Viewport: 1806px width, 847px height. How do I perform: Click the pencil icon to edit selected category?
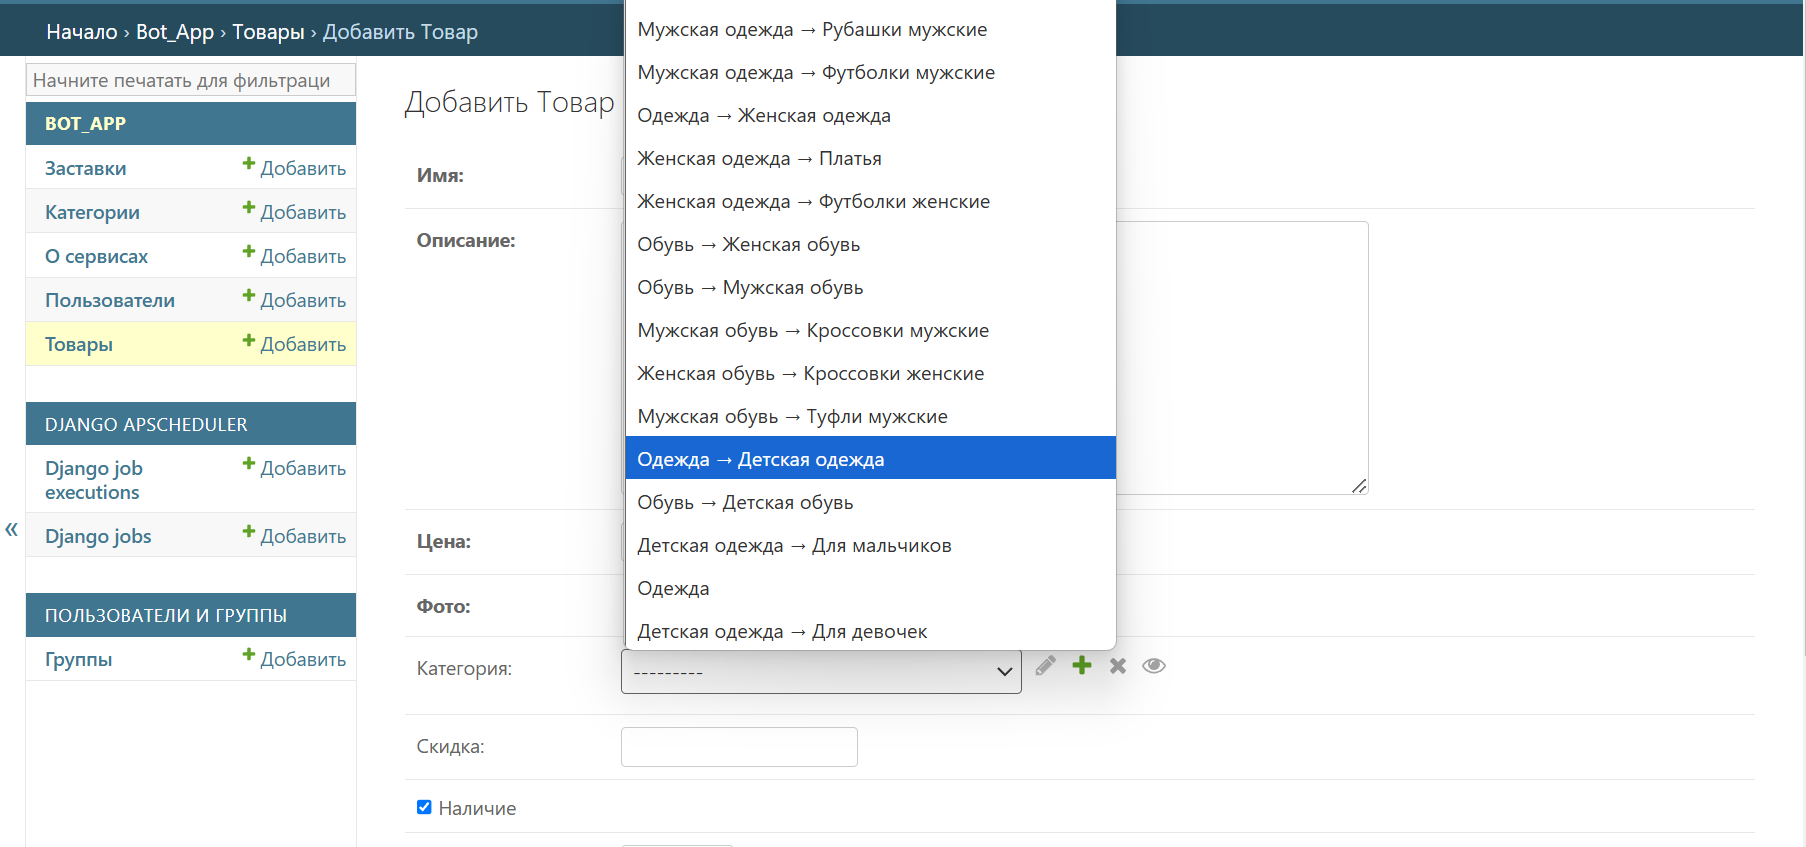click(x=1045, y=666)
